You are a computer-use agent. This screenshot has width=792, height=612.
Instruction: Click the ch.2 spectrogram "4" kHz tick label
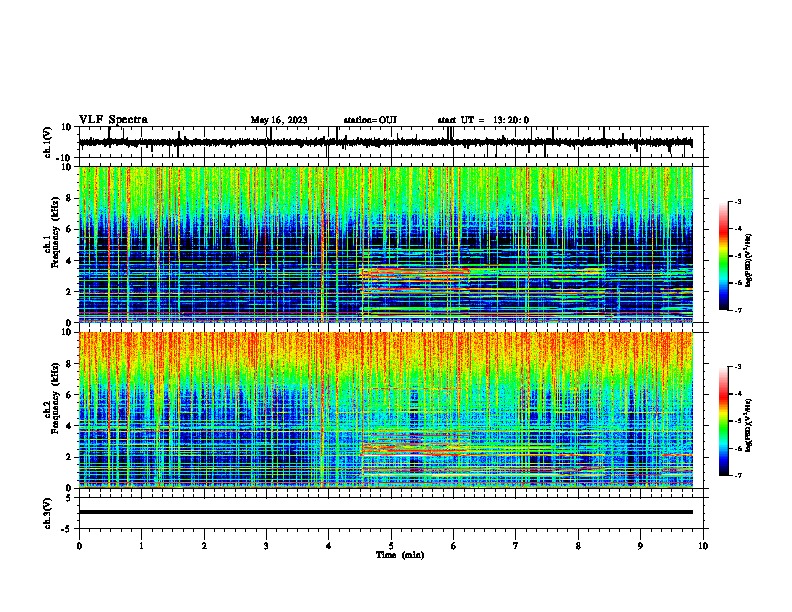[x=70, y=426]
